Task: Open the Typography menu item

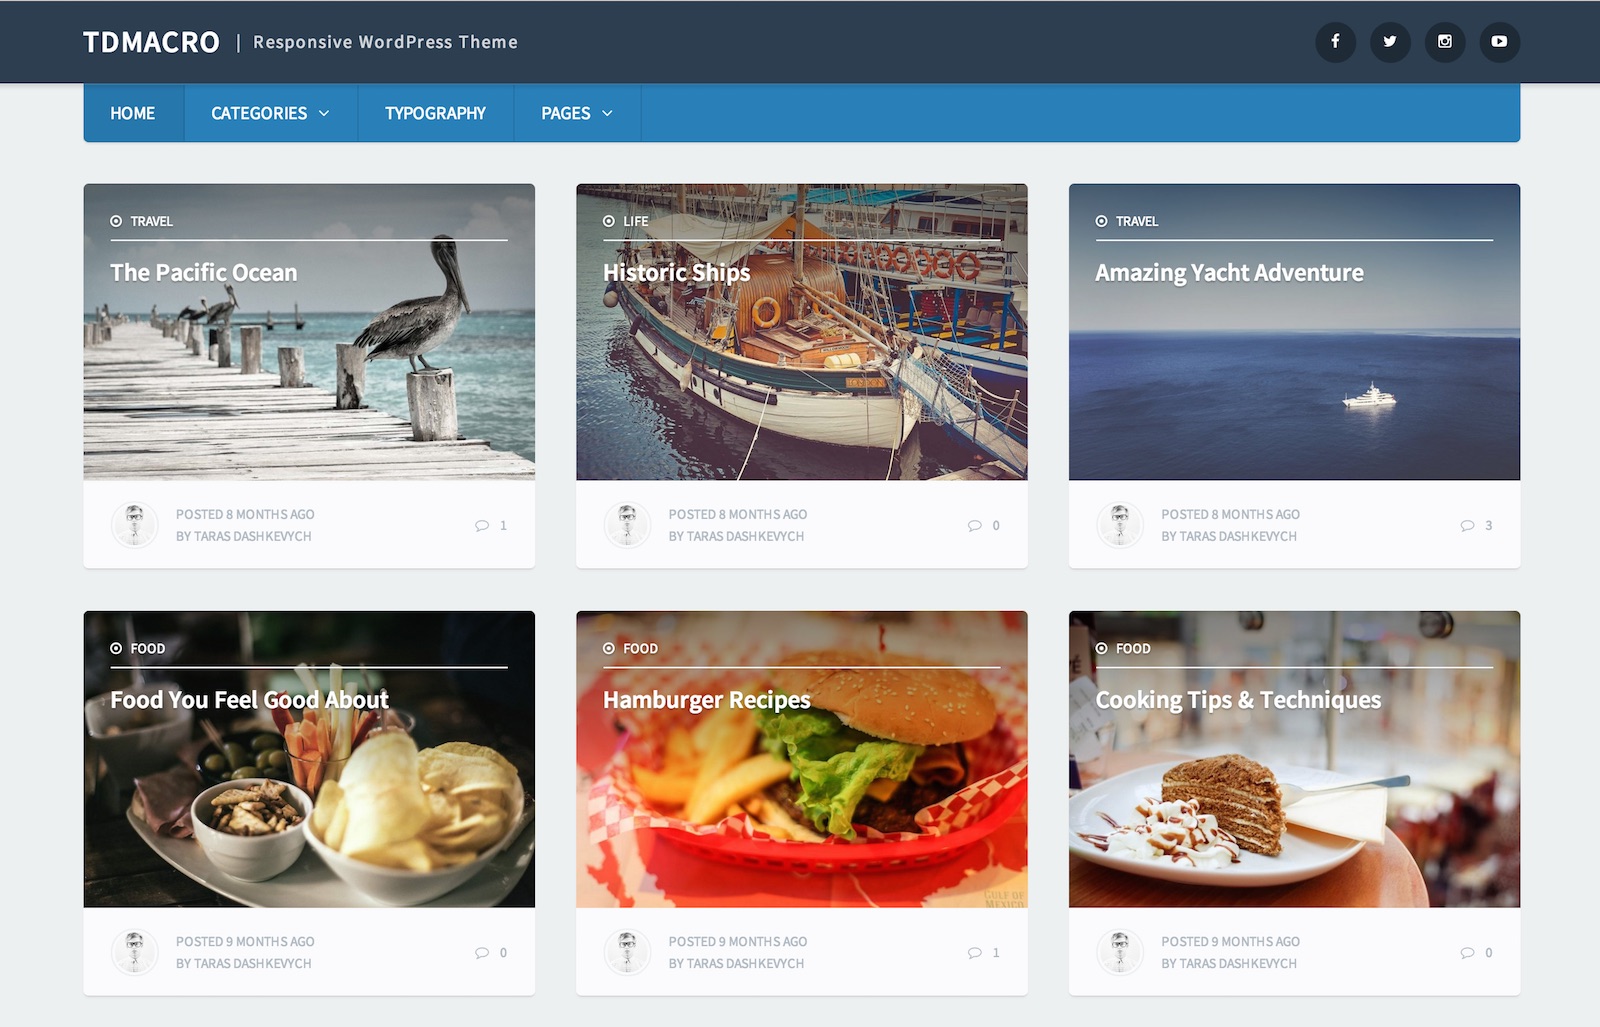Action: pos(435,113)
